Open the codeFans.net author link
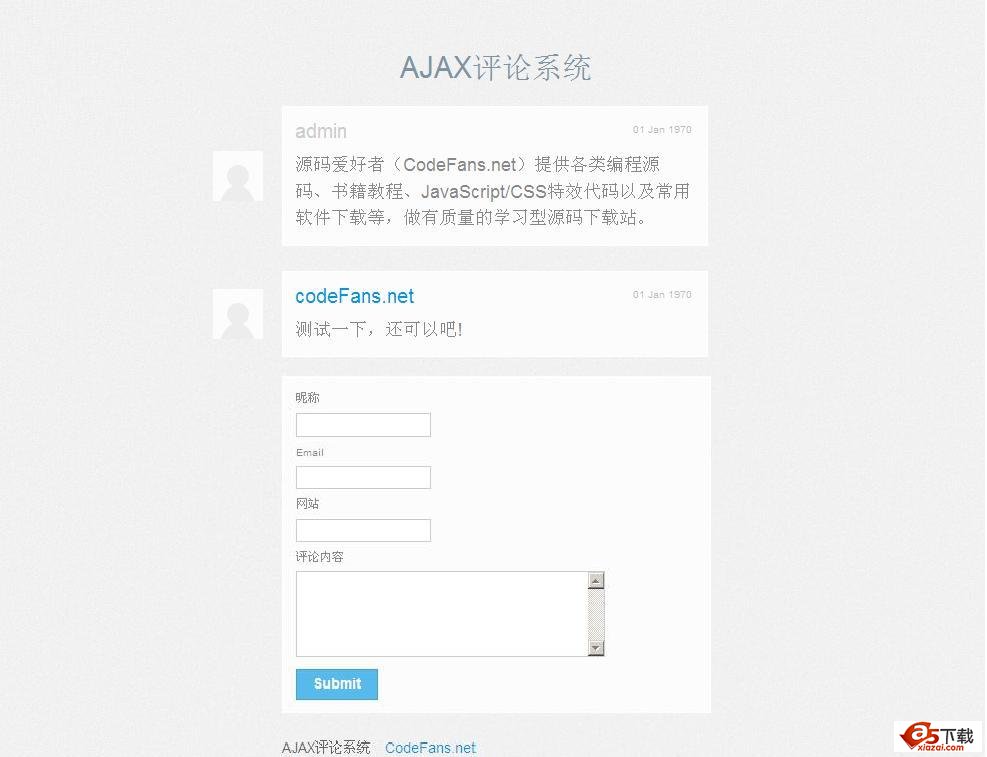Image resolution: width=987 pixels, height=757 pixels. (354, 296)
